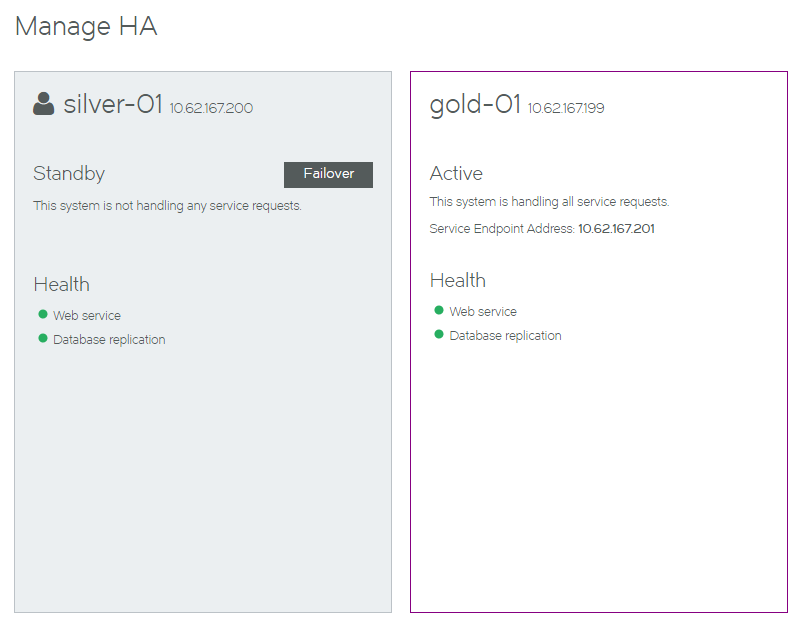
Task: Click Web service label under silver-01 Health
Action: (87, 316)
